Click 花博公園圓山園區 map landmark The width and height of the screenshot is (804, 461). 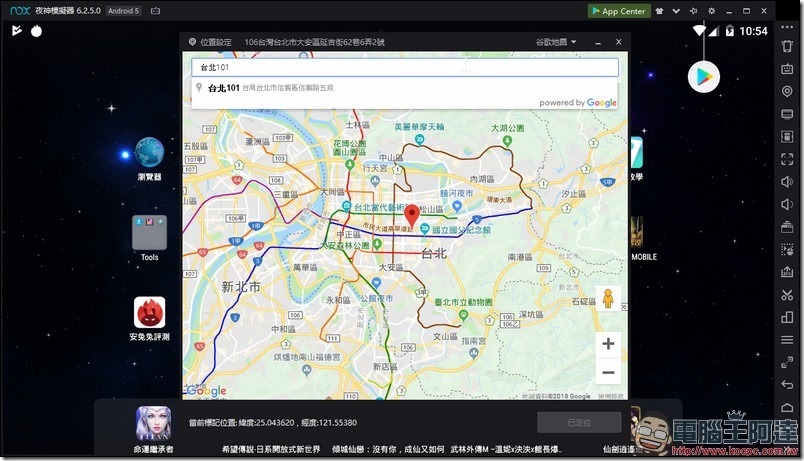click(x=349, y=148)
